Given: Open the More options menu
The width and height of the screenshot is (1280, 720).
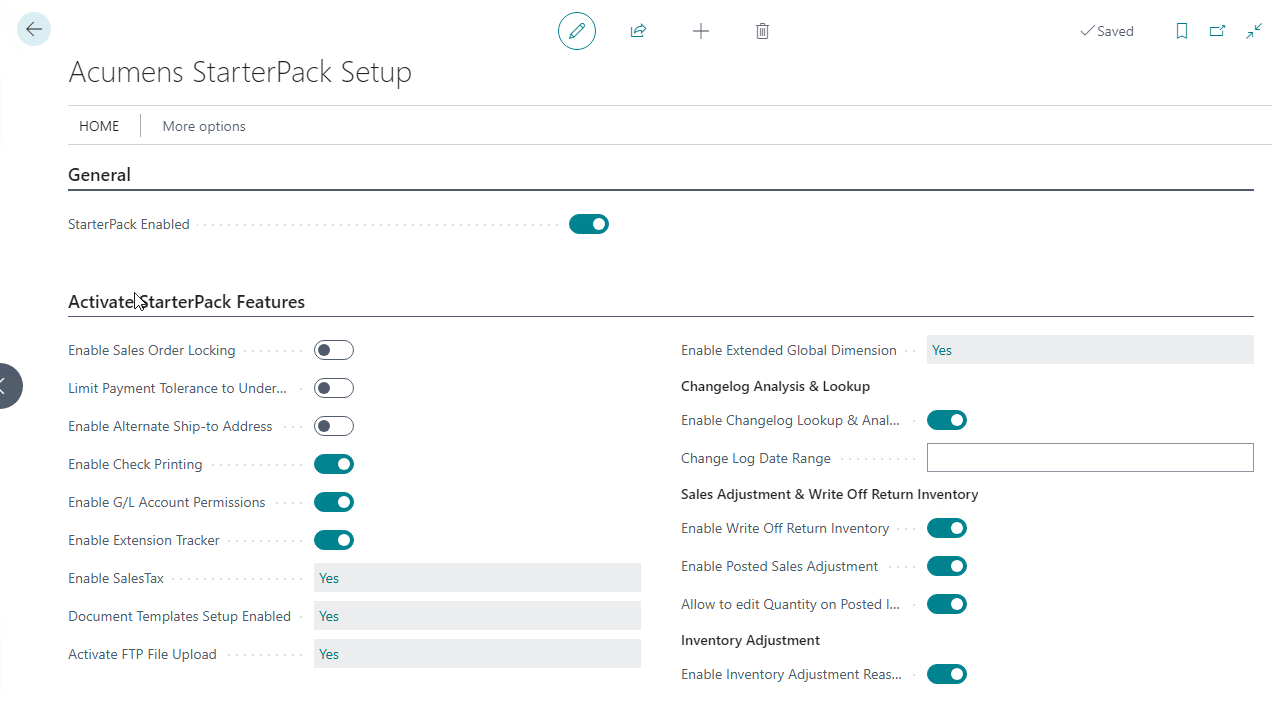Looking at the screenshot, I should 204,126.
